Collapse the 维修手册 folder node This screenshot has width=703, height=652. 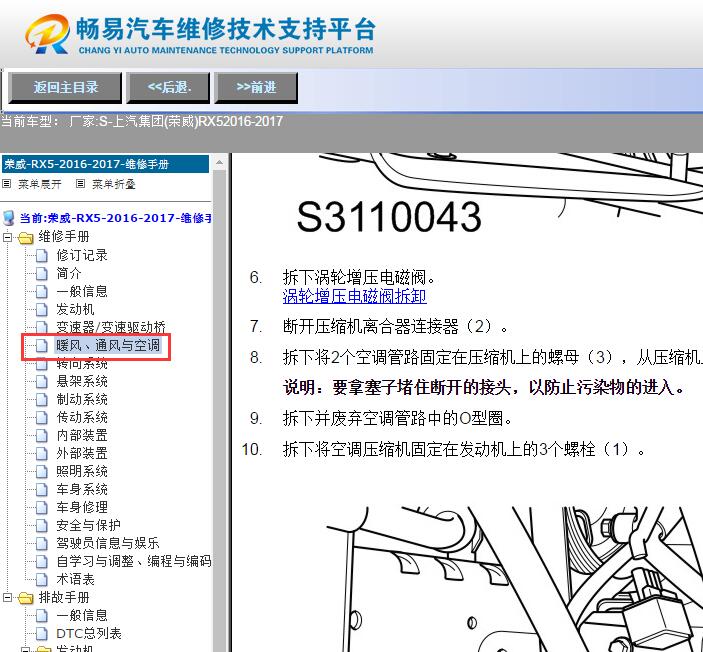click(x=7, y=237)
